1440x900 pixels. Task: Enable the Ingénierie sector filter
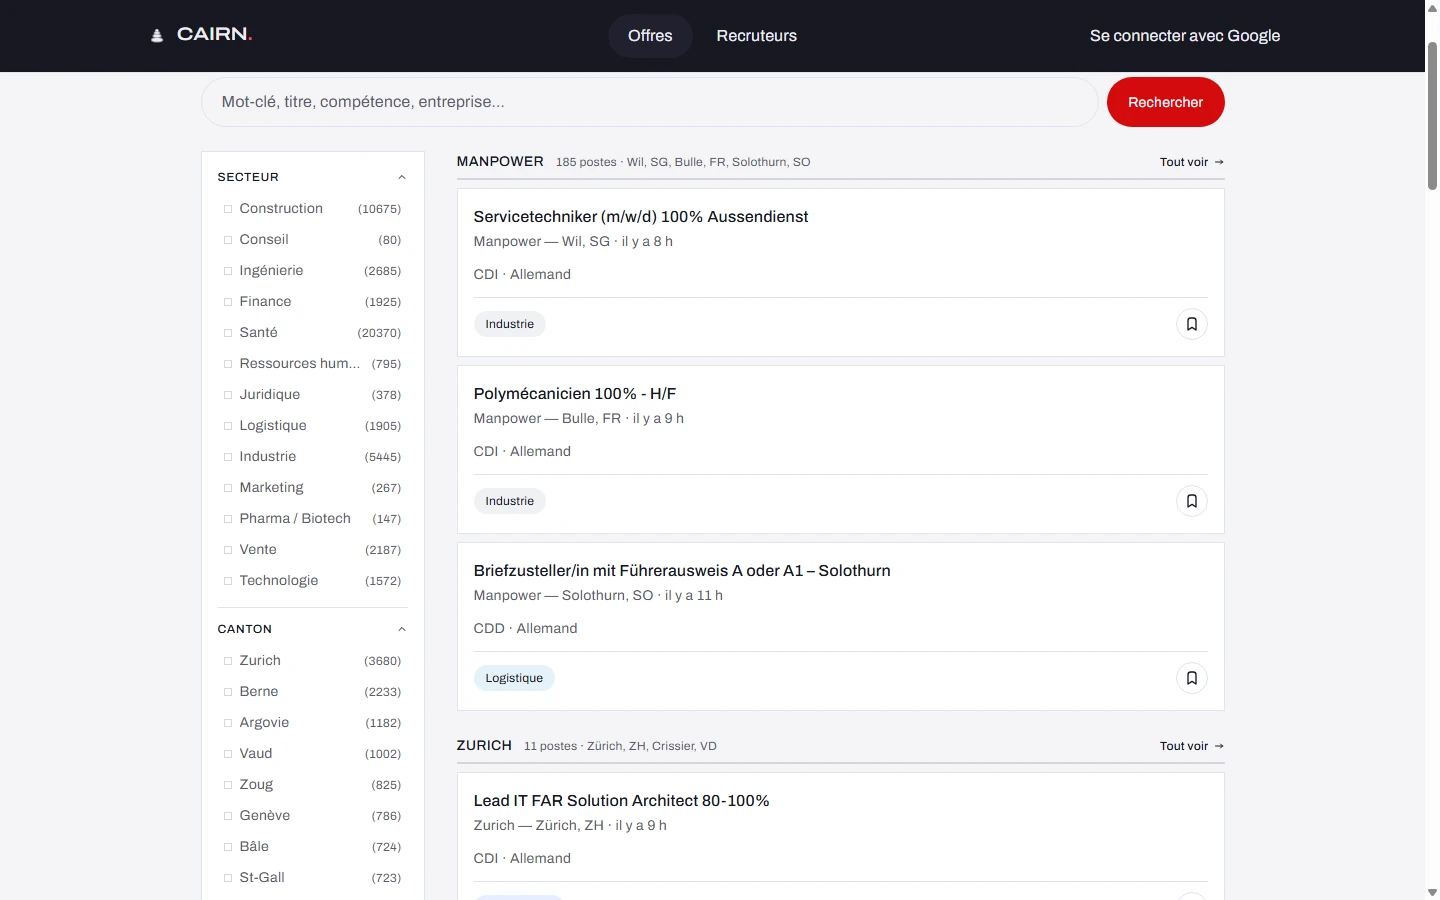[x=228, y=271]
